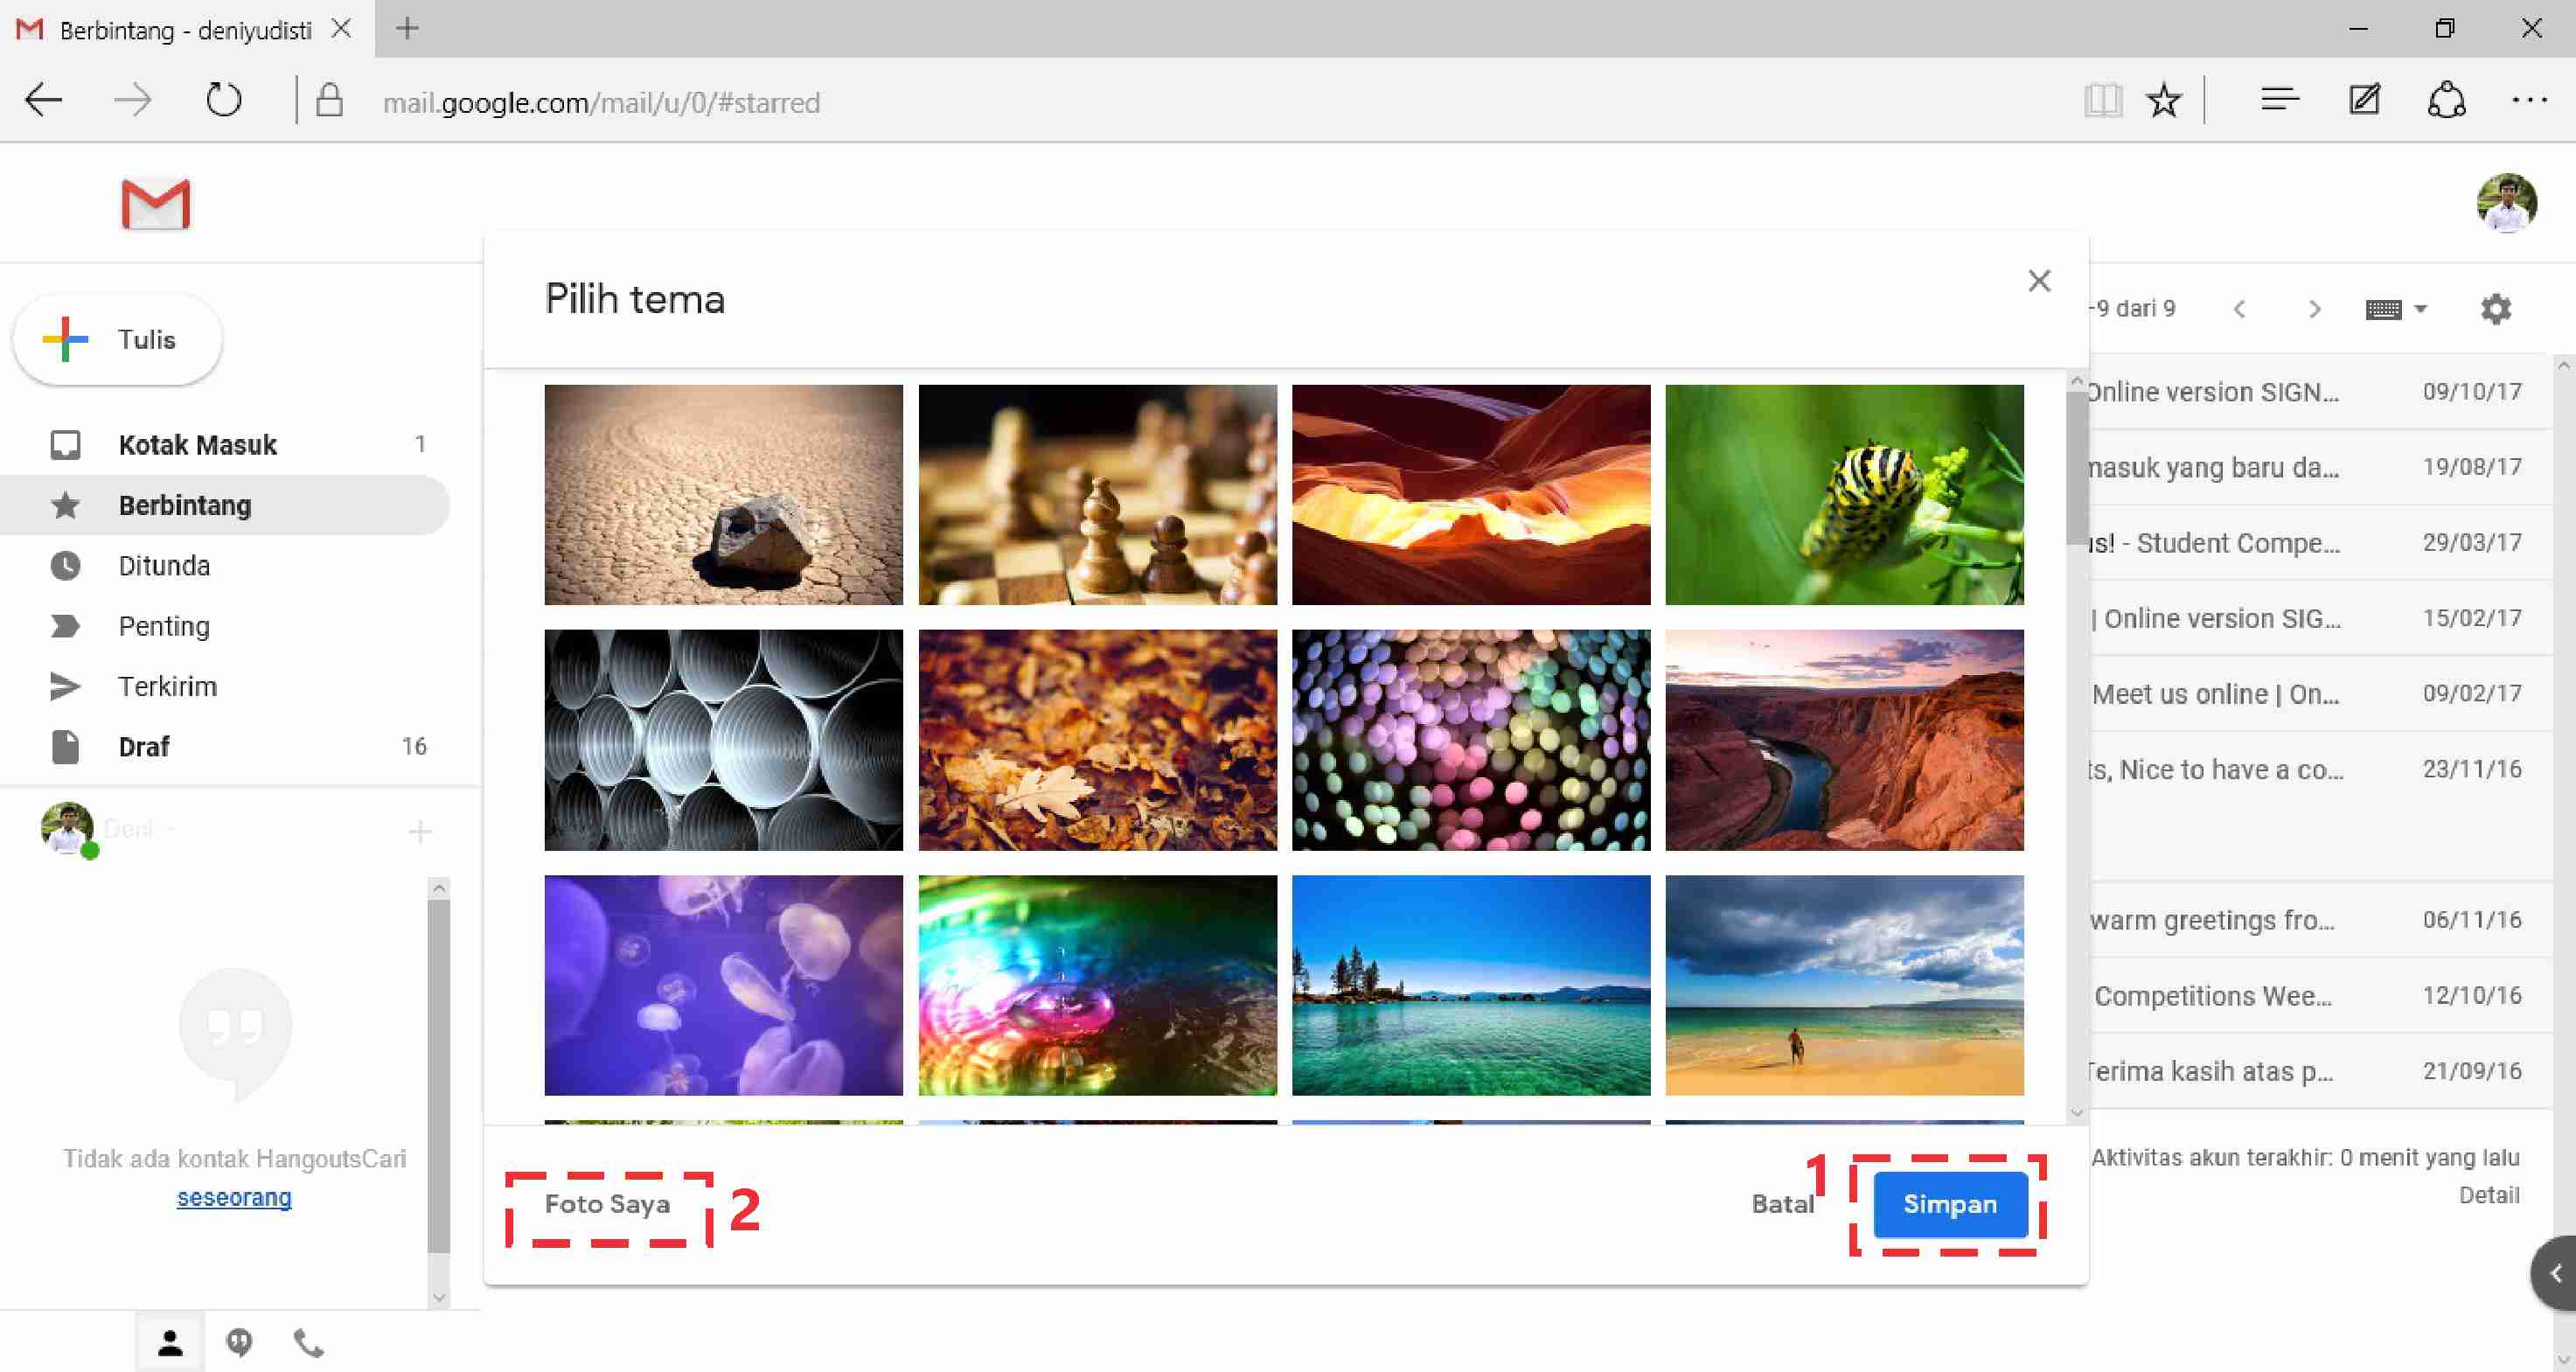Screen dimensions: 2576x1372
Task: Refresh the page with reload icon
Action: 223,101
